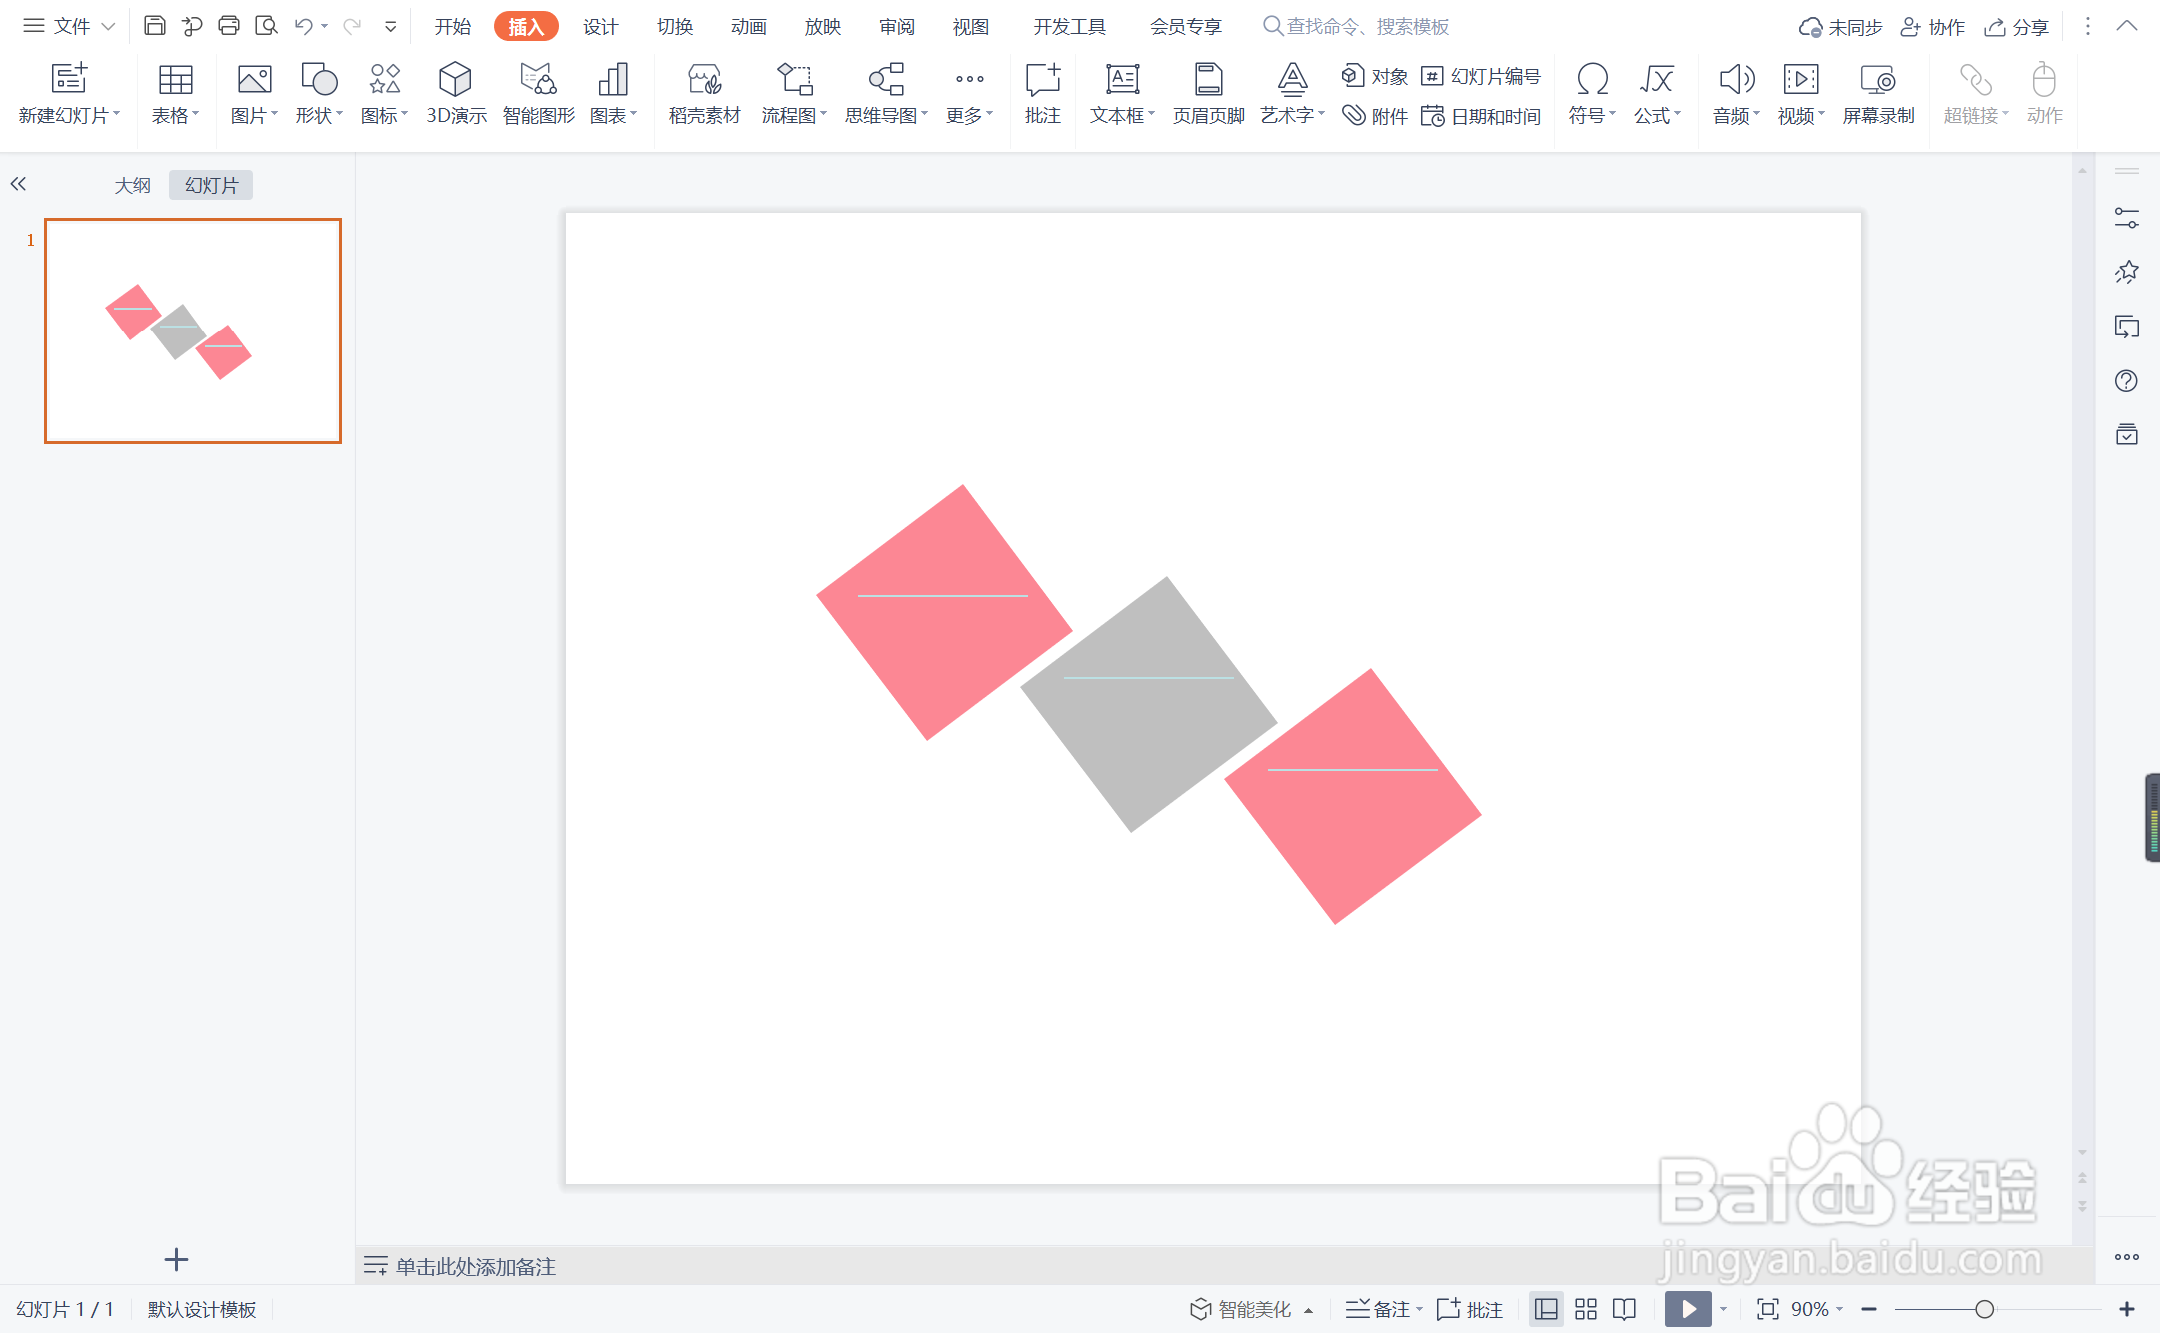
Task: Select the slide 1 thumbnail
Action: click(193, 331)
